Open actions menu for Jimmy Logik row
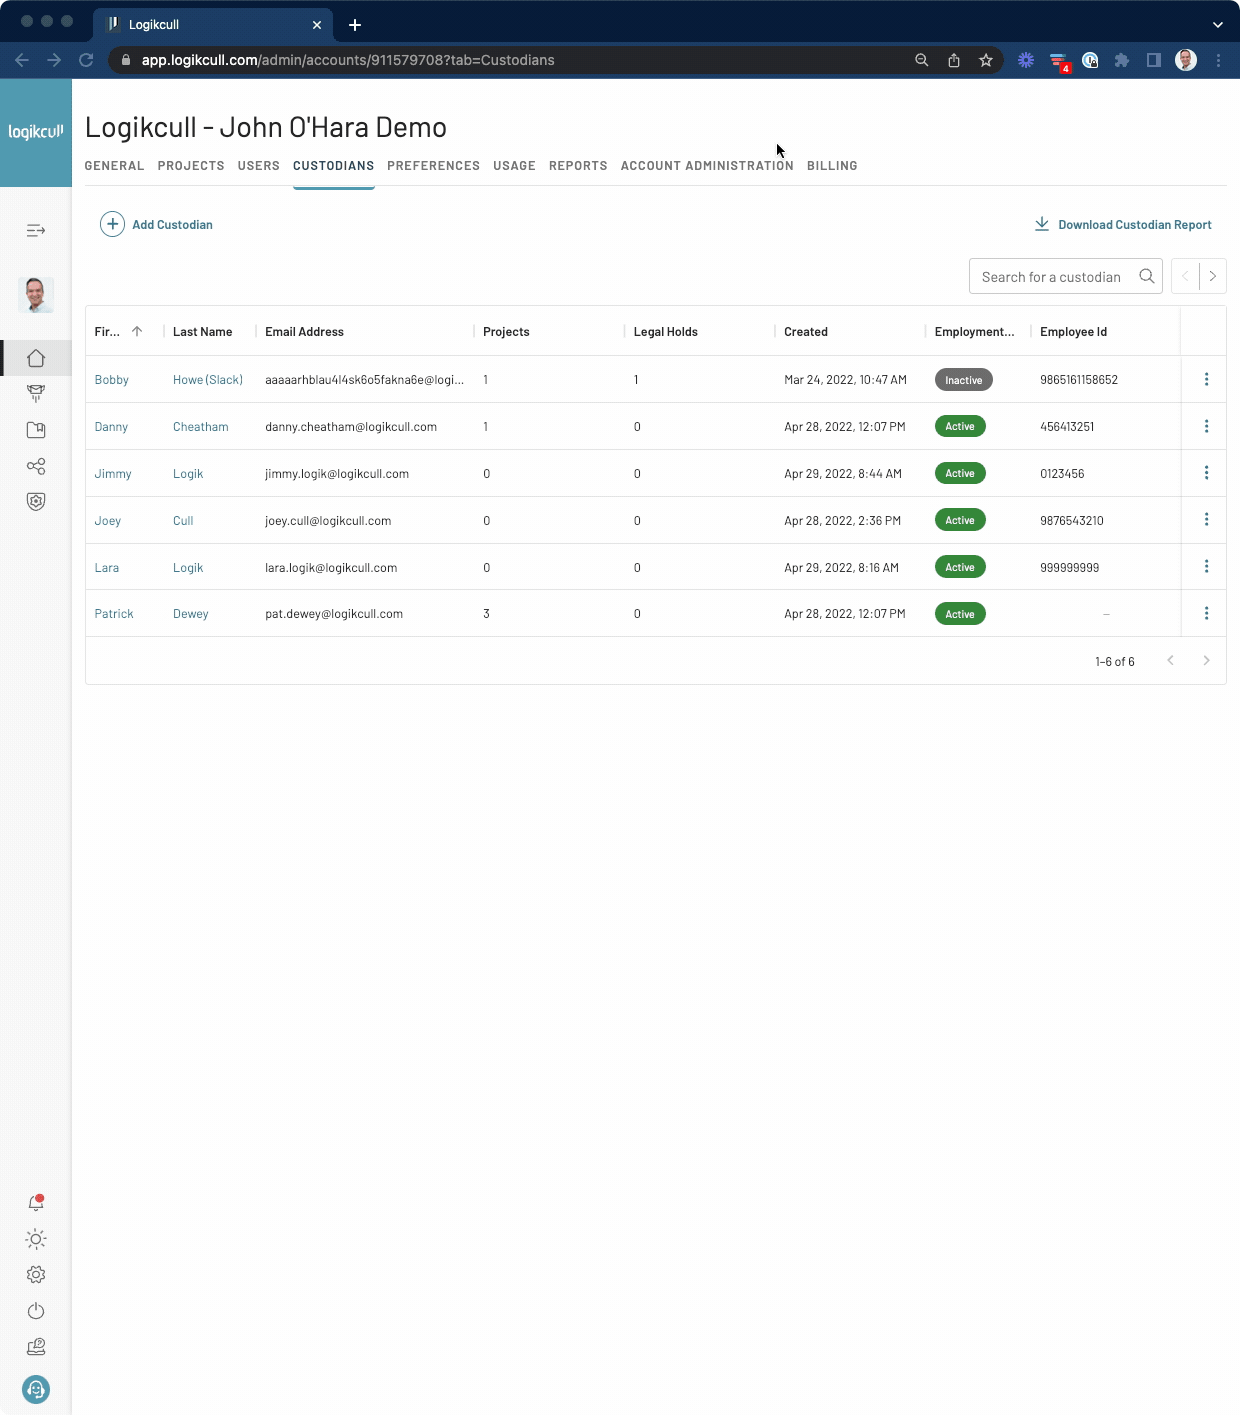The image size is (1240, 1415). (x=1207, y=473)
